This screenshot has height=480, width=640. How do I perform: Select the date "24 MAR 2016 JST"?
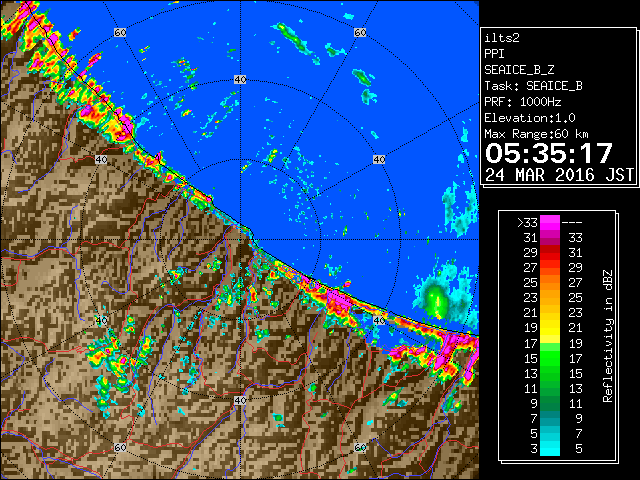559,175
